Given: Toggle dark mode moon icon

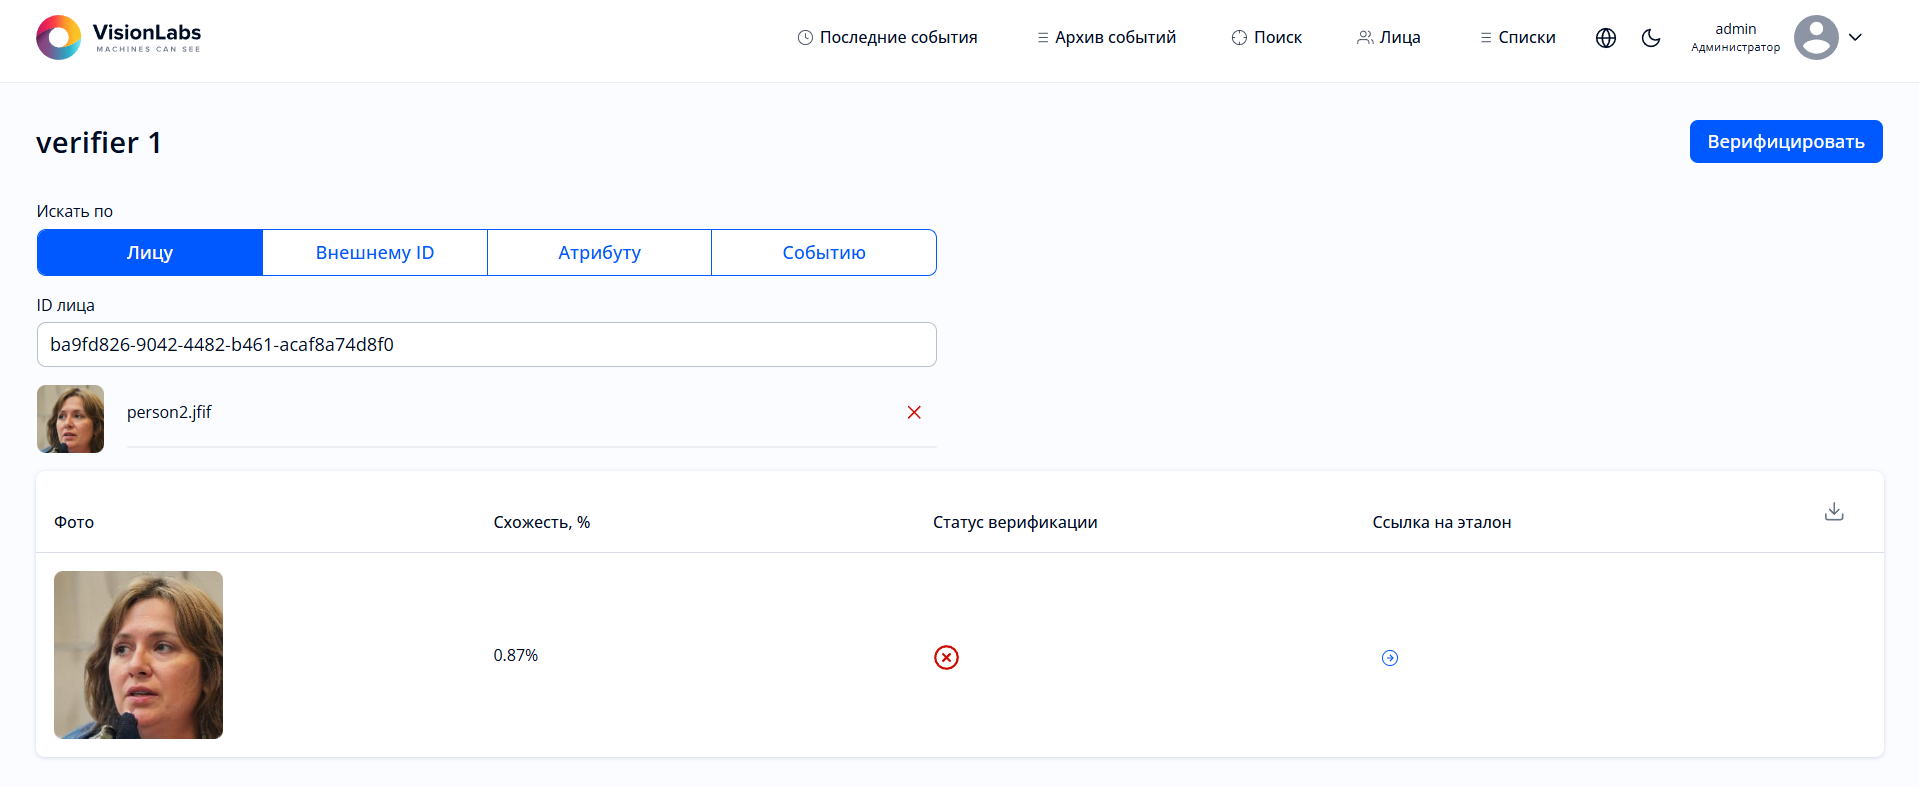Looking at the screenshot, I should coord(1651,38).
